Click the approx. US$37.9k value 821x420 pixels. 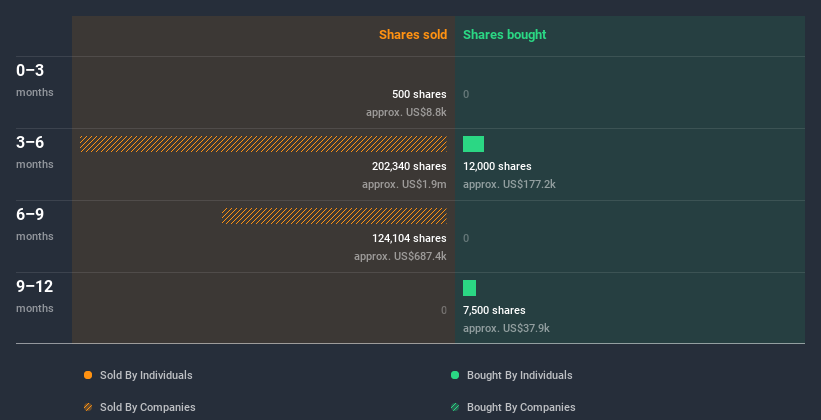tap(506, 328)
